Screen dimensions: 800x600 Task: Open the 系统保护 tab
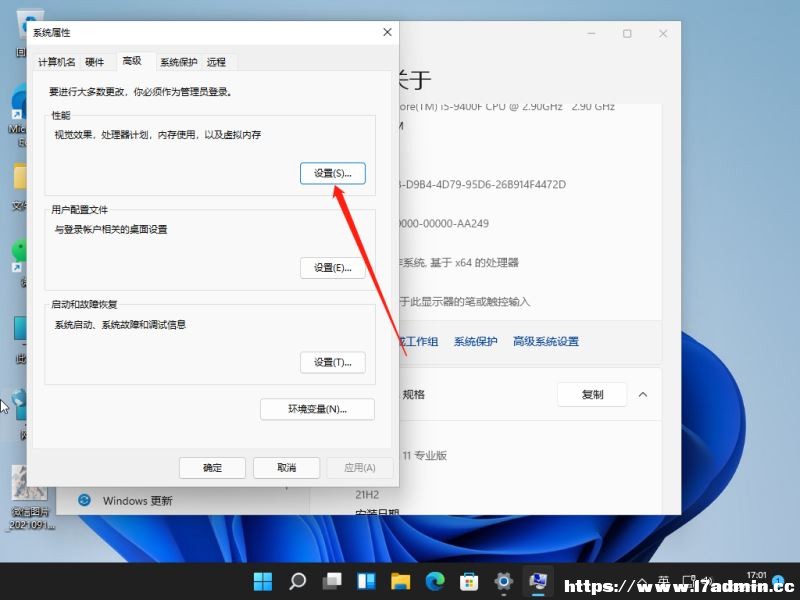coord(179,62)
